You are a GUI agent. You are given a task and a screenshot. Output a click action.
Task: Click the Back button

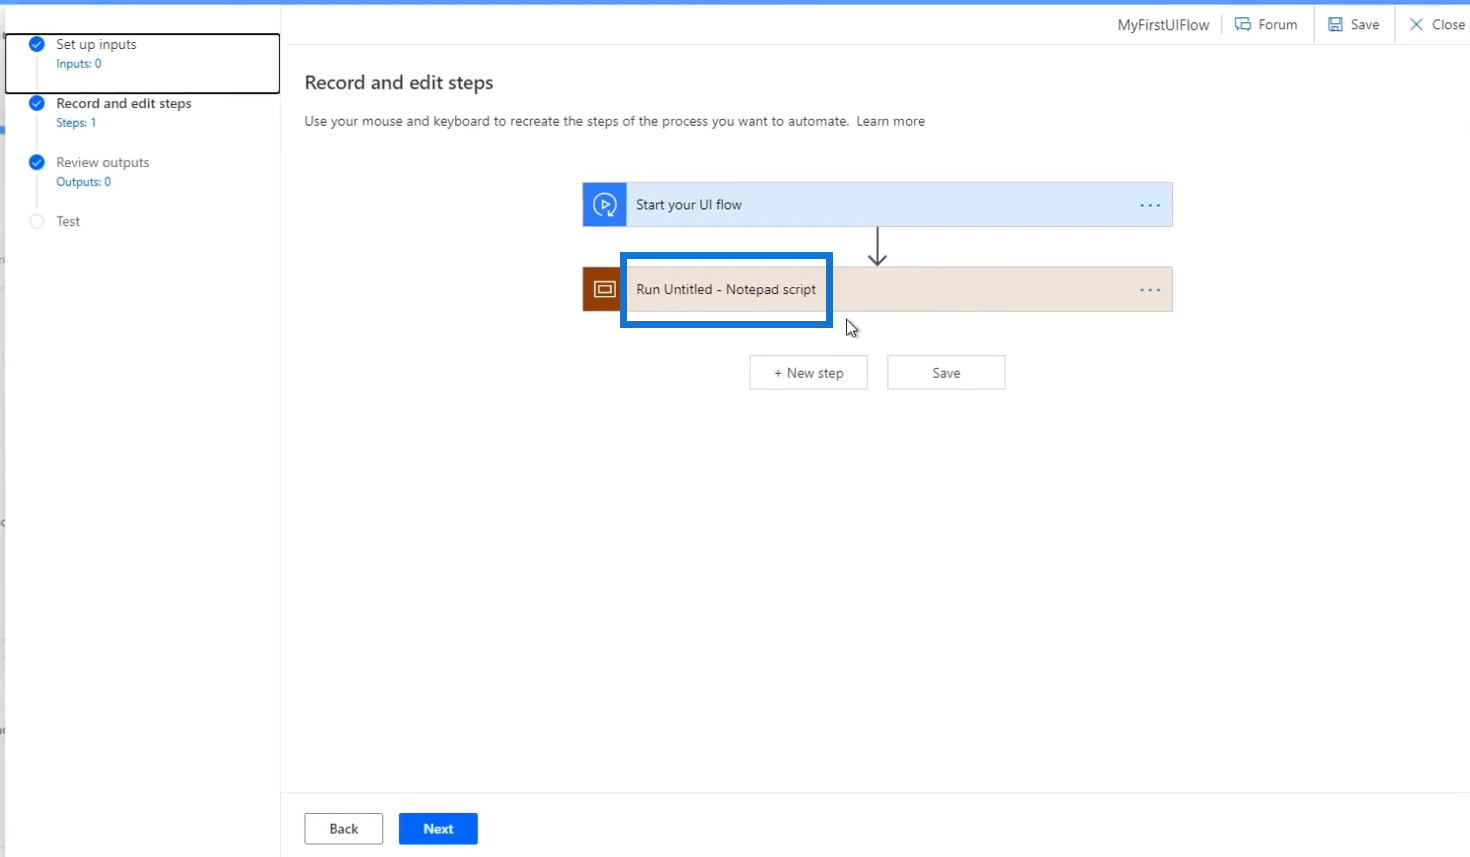click(344, 829)
